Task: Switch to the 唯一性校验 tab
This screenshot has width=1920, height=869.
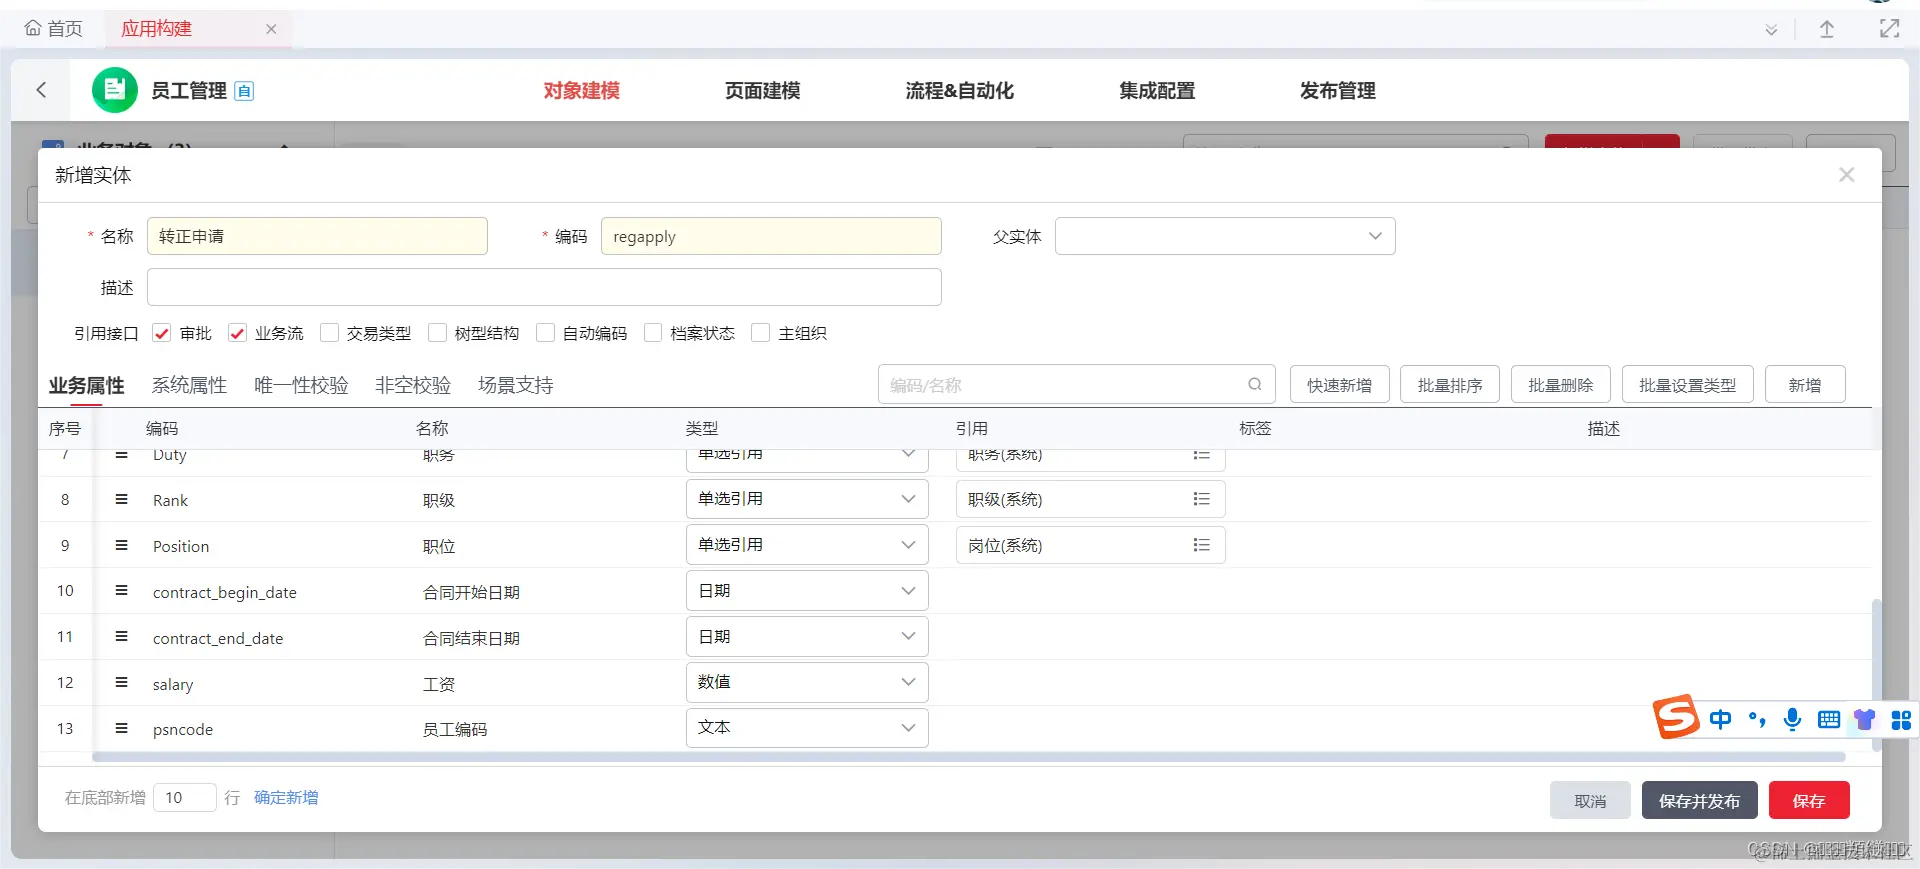Action: pyautogui.click(x=301, y=385)
